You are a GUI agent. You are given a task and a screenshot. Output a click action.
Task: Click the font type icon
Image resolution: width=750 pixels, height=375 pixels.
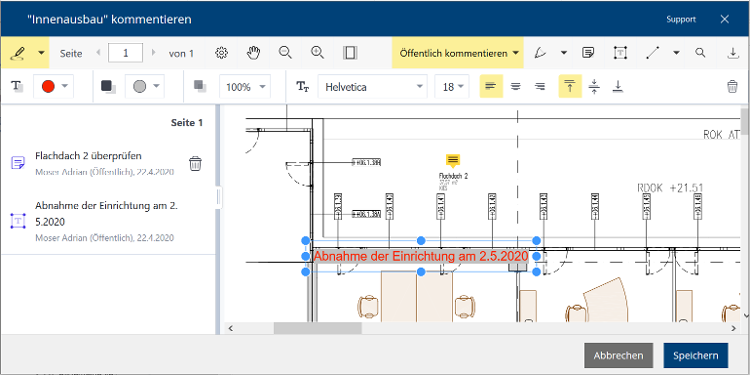tap(302, 87)
